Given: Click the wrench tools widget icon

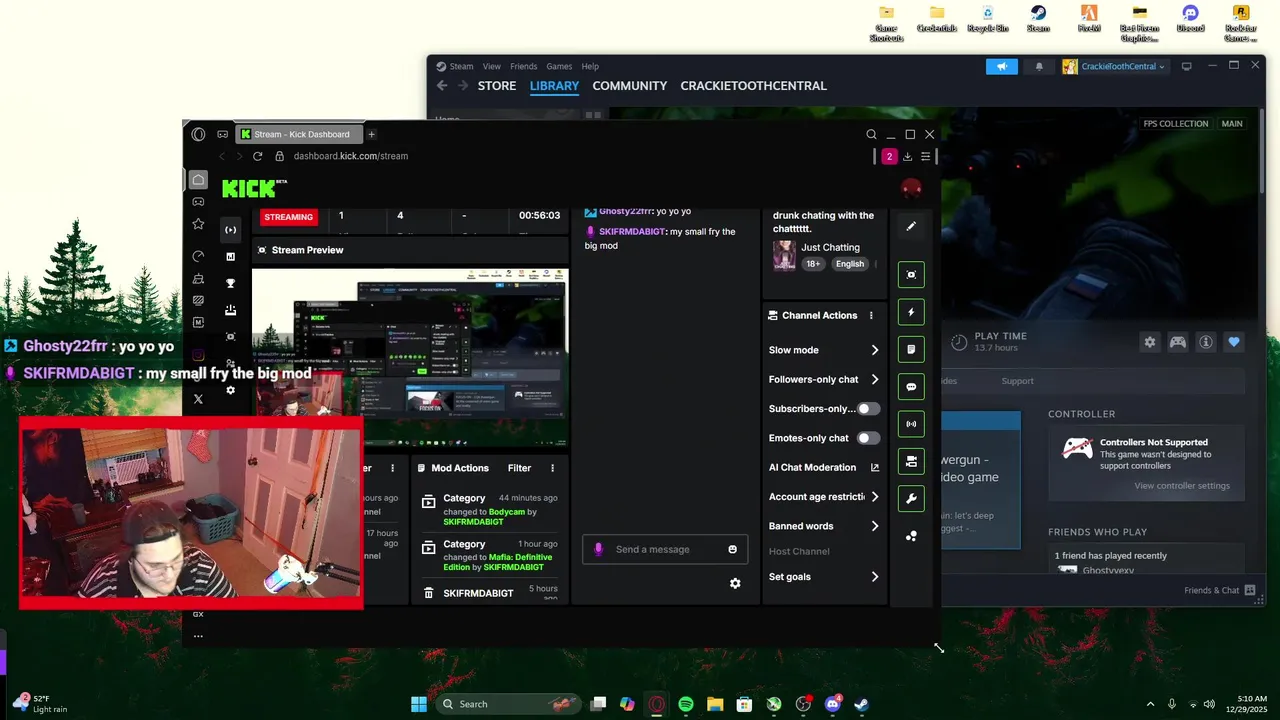Looking at the screenshot, I should coord(911,499).
